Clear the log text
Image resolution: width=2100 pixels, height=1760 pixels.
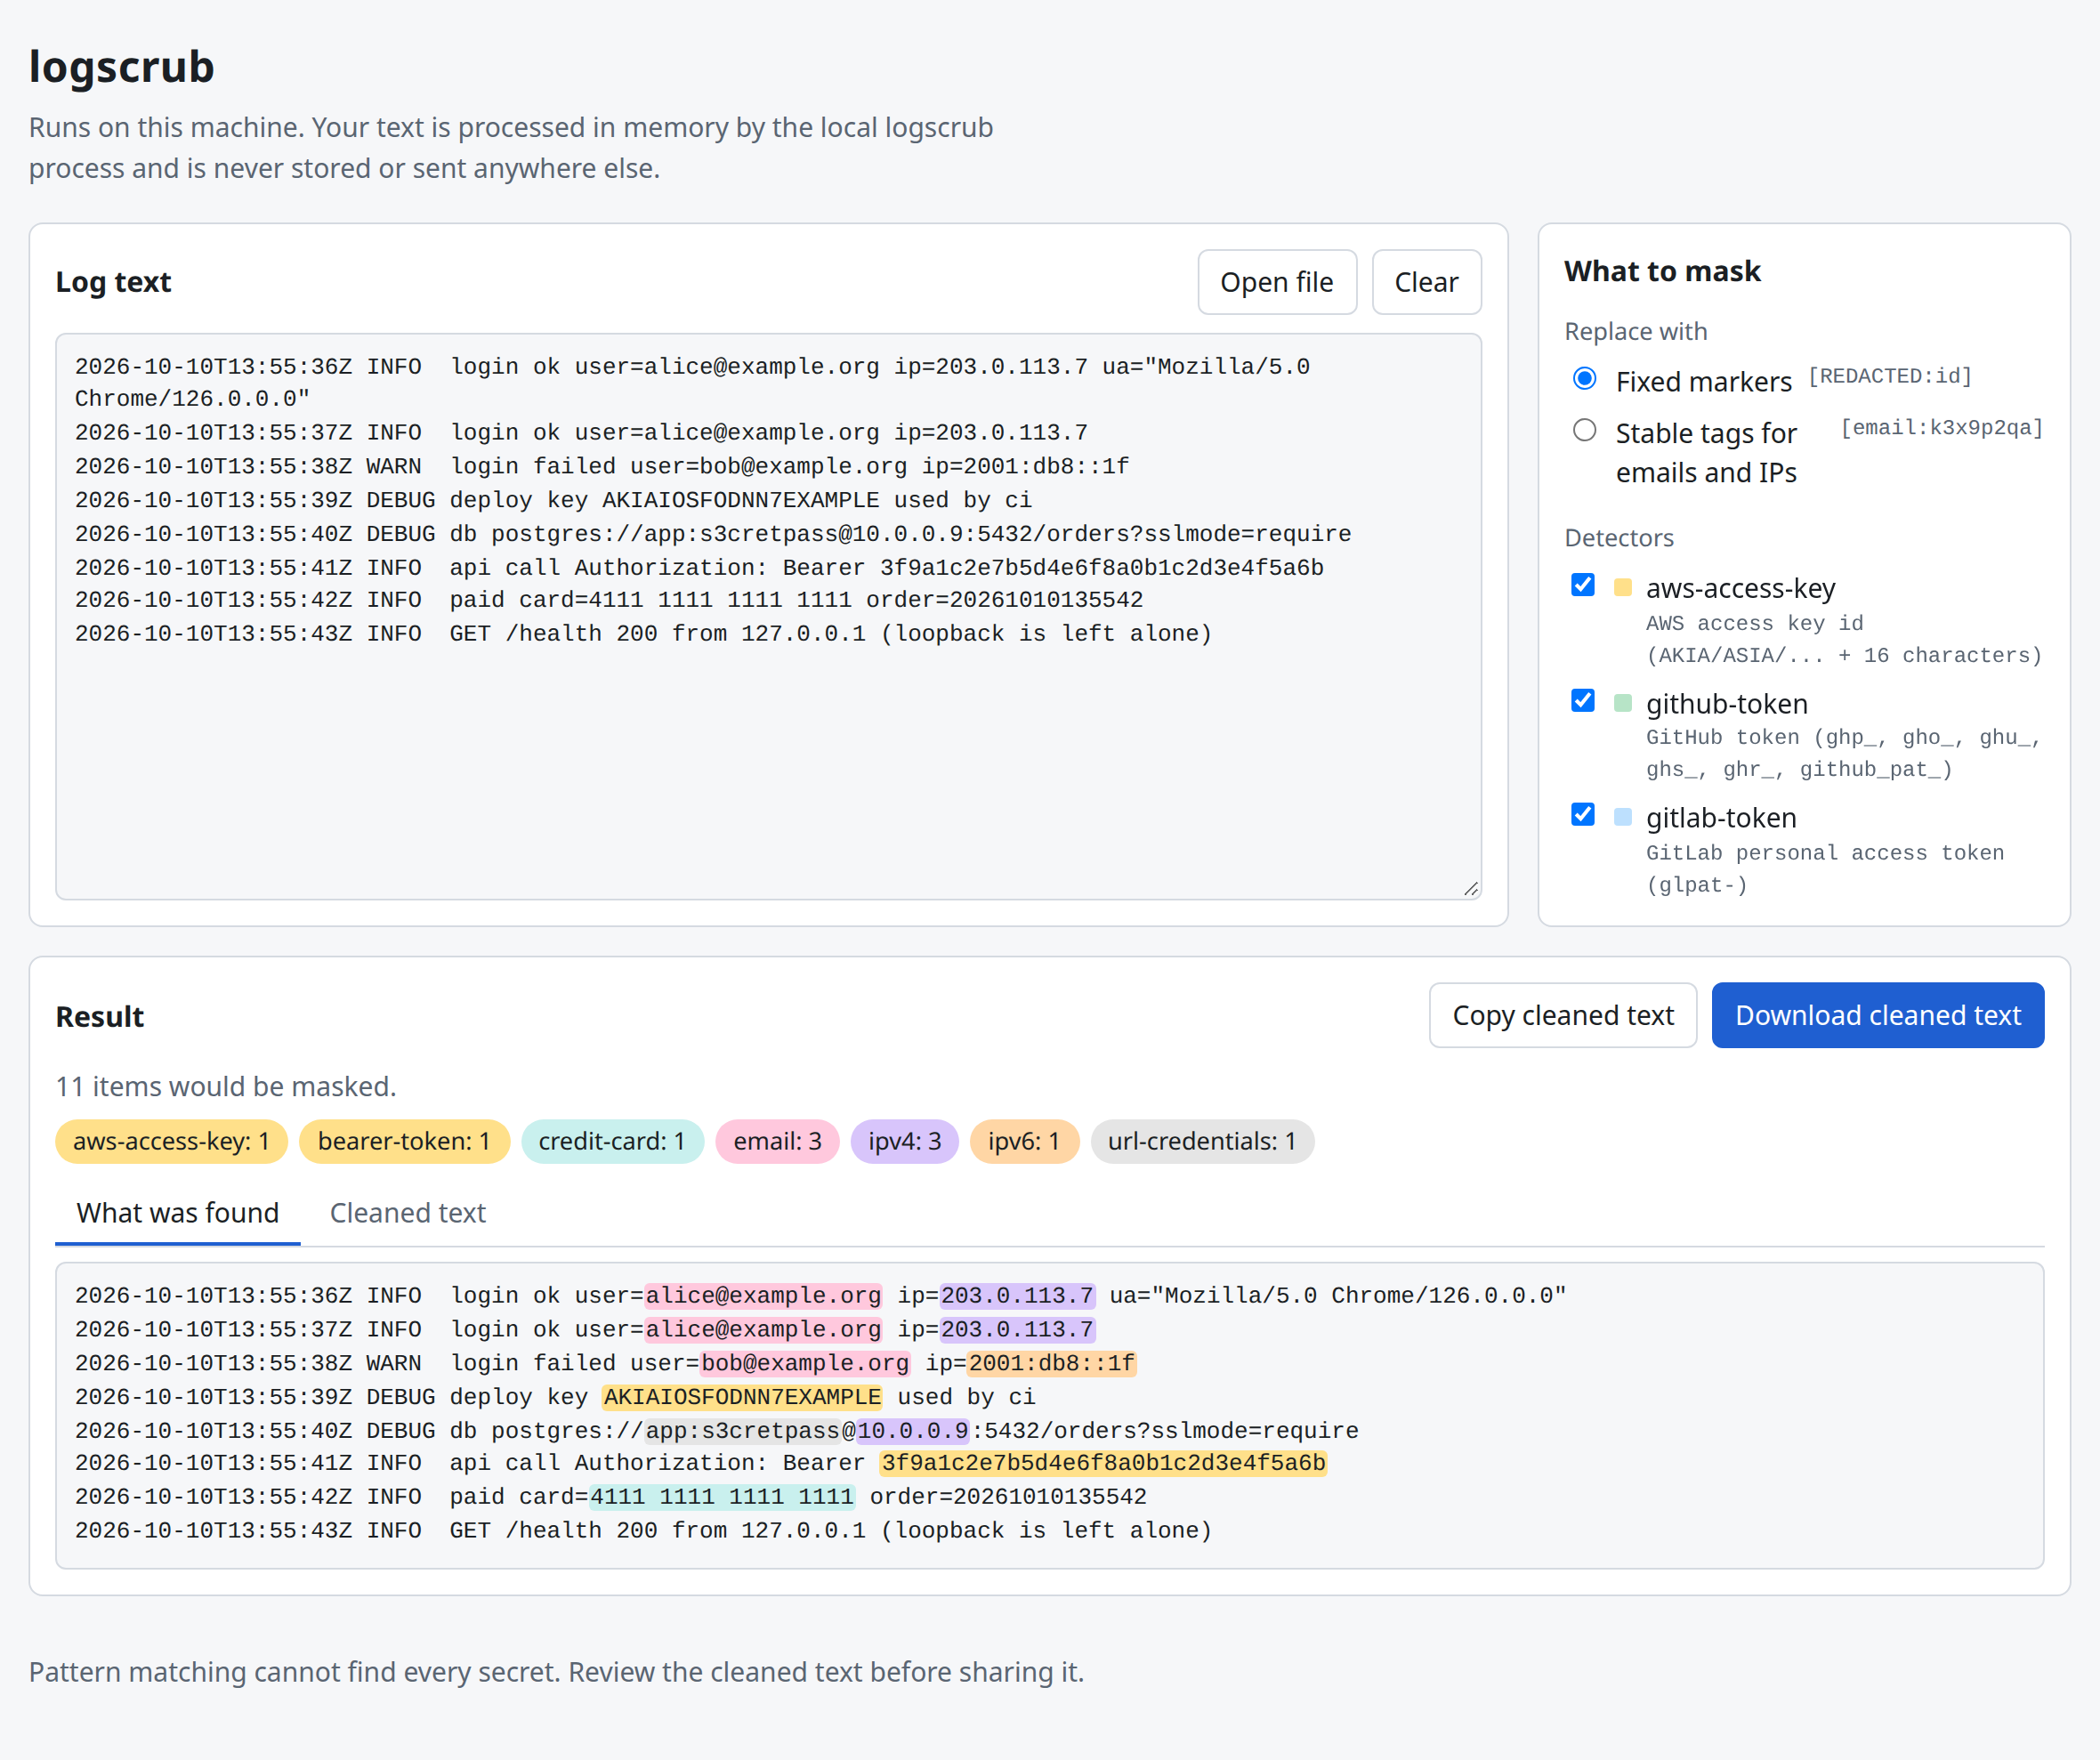pos(1426,282)
